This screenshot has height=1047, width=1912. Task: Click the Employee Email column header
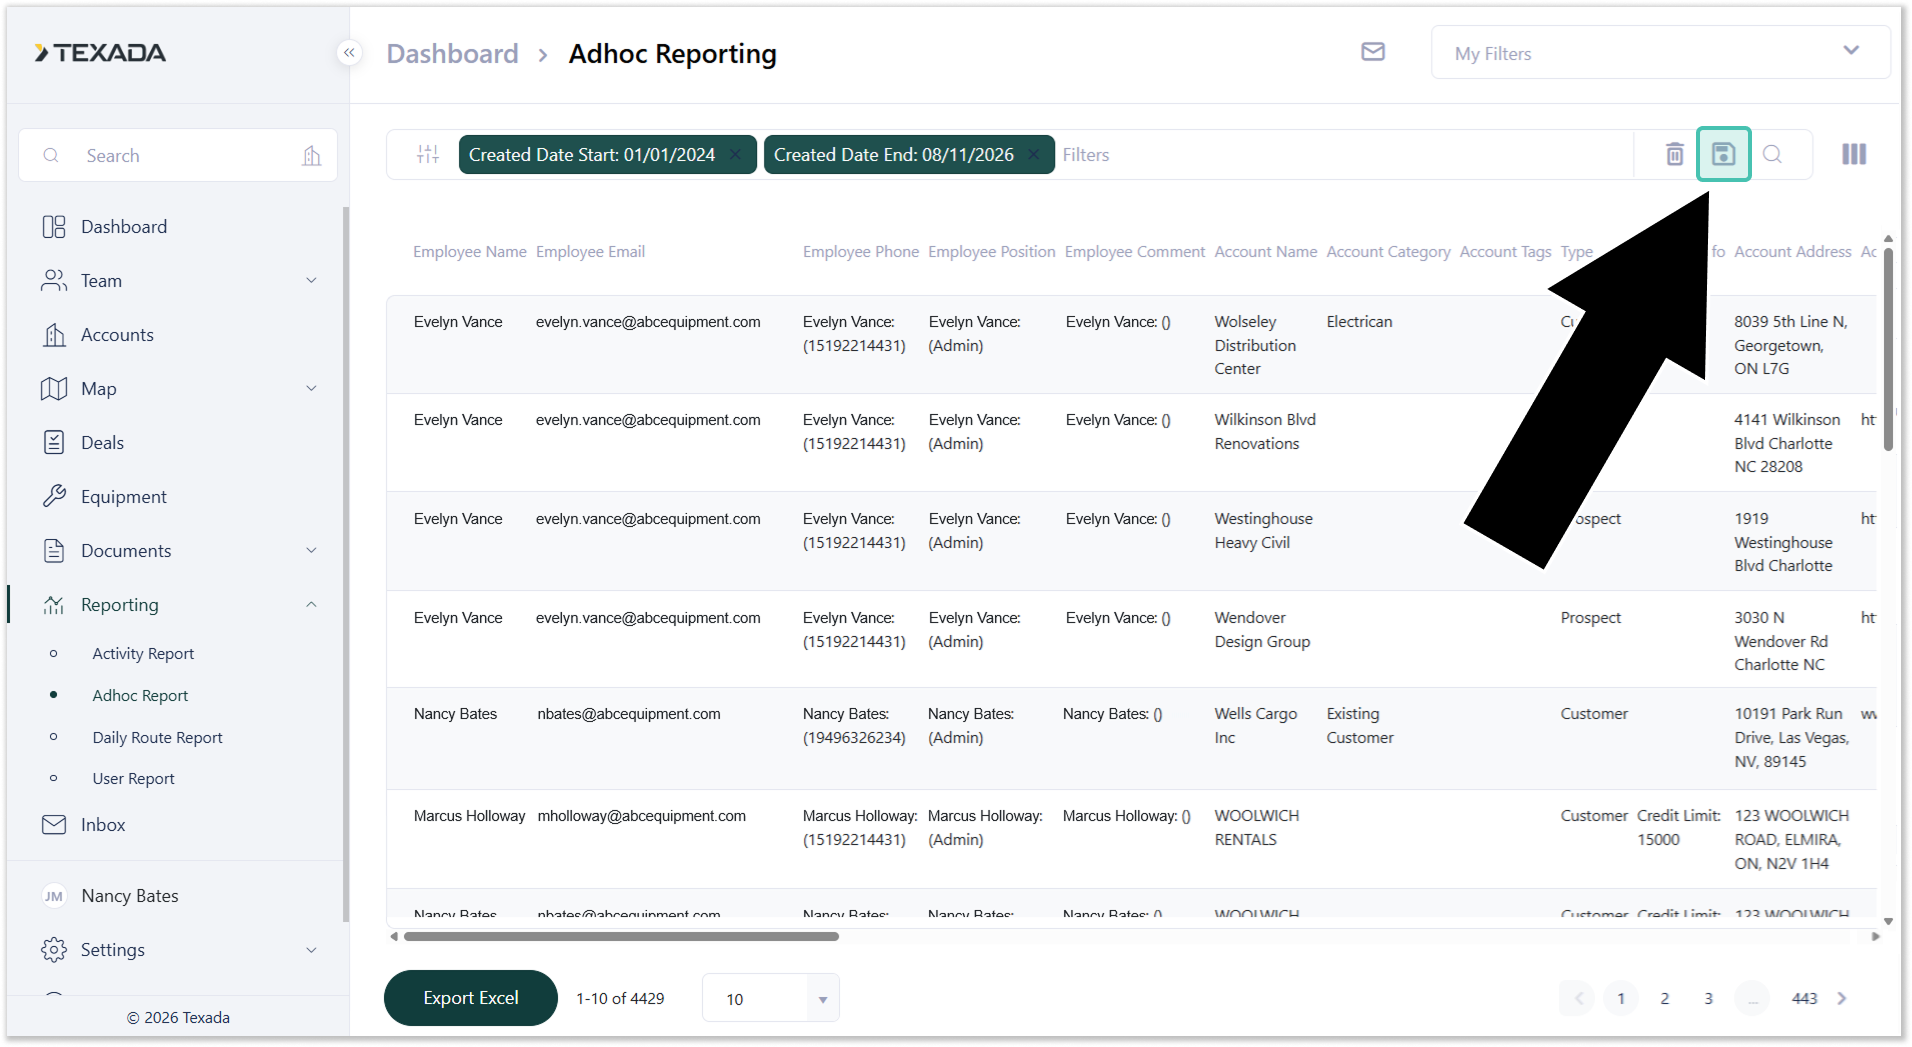pos(590,252)
